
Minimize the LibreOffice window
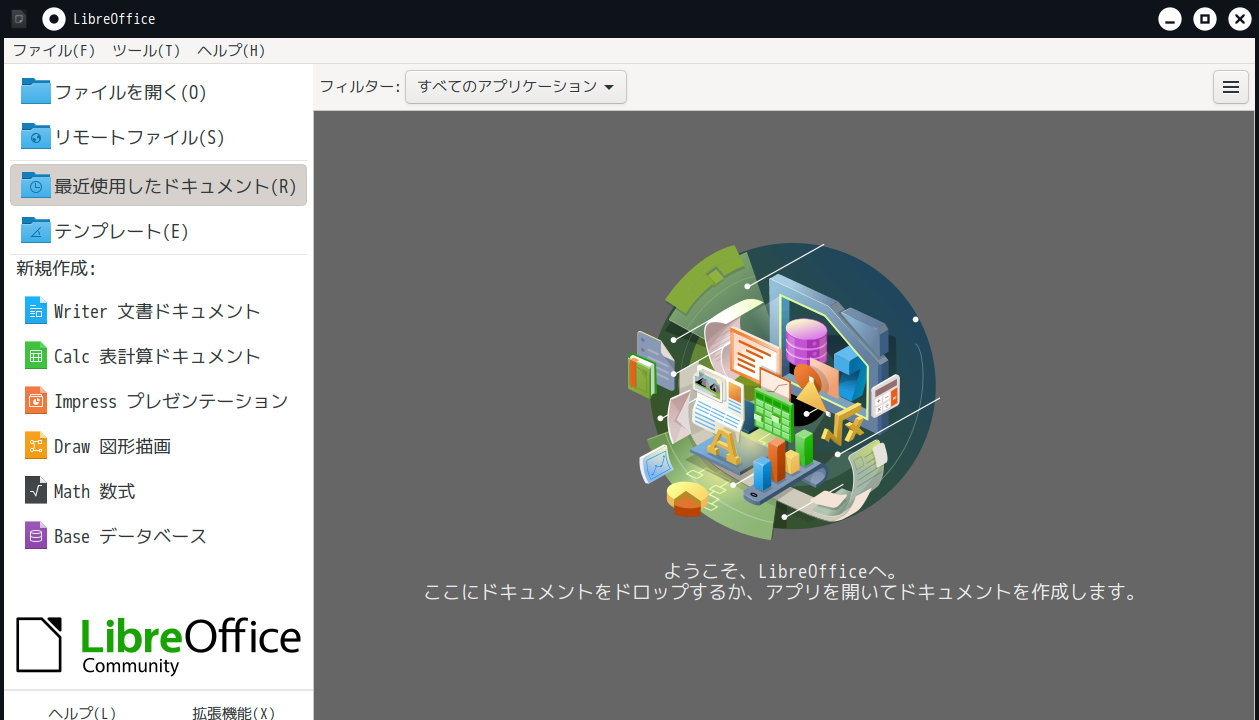1170,19
